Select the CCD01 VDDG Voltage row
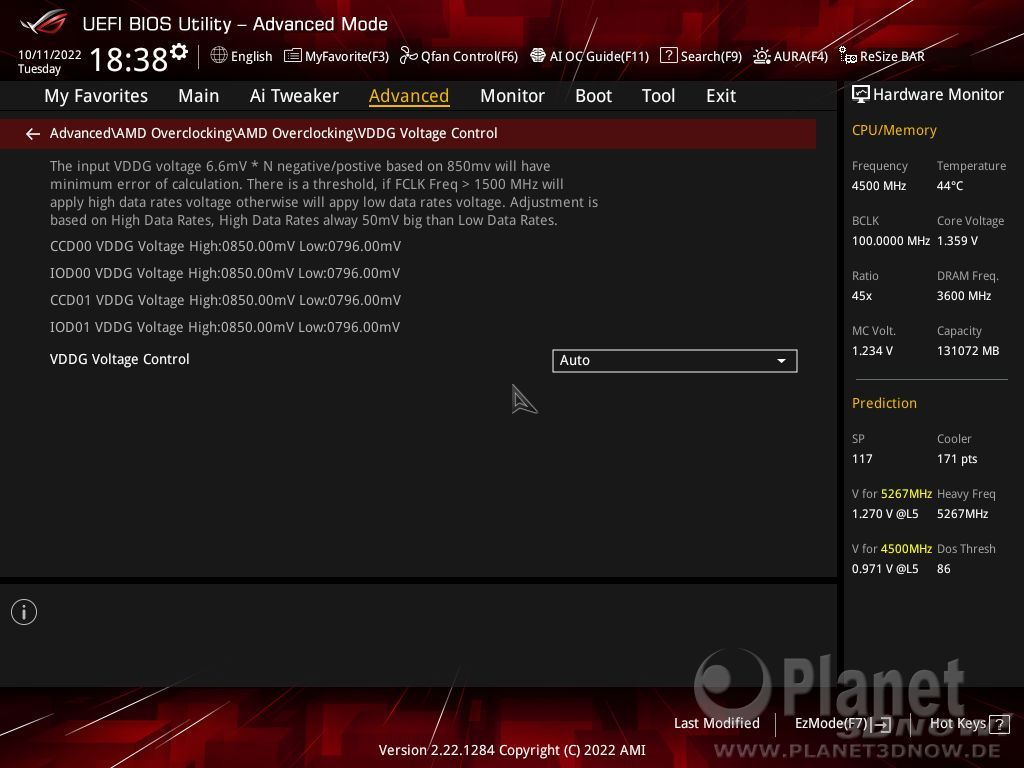The image size is (1024, 768). coord(225,300)
